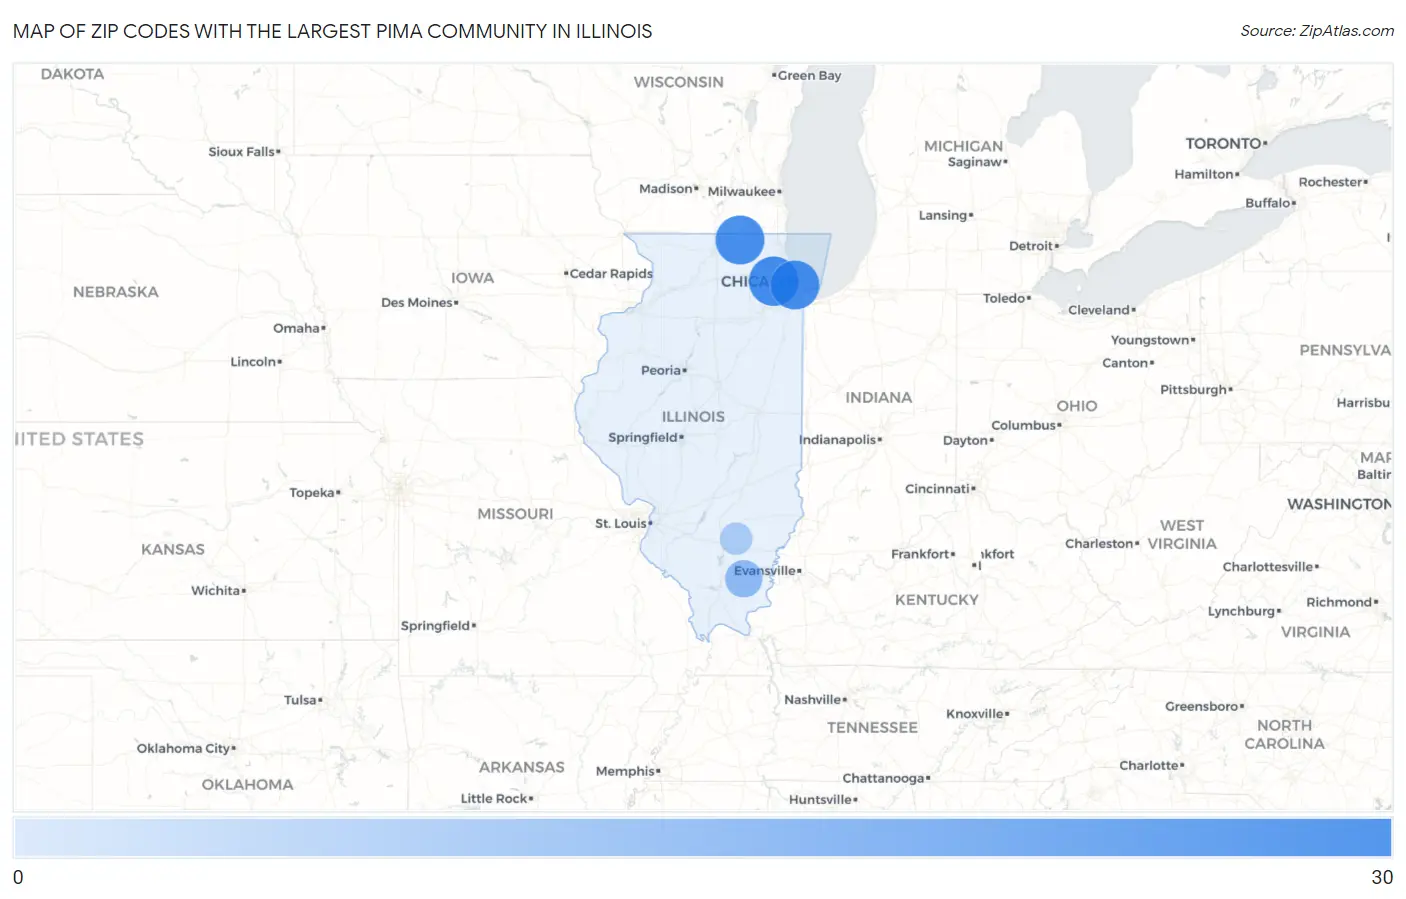Image resolution: width=1406 pixels, height=899 pixels.
Task: Click the St. Louis city label
Action: click(622, 523)
